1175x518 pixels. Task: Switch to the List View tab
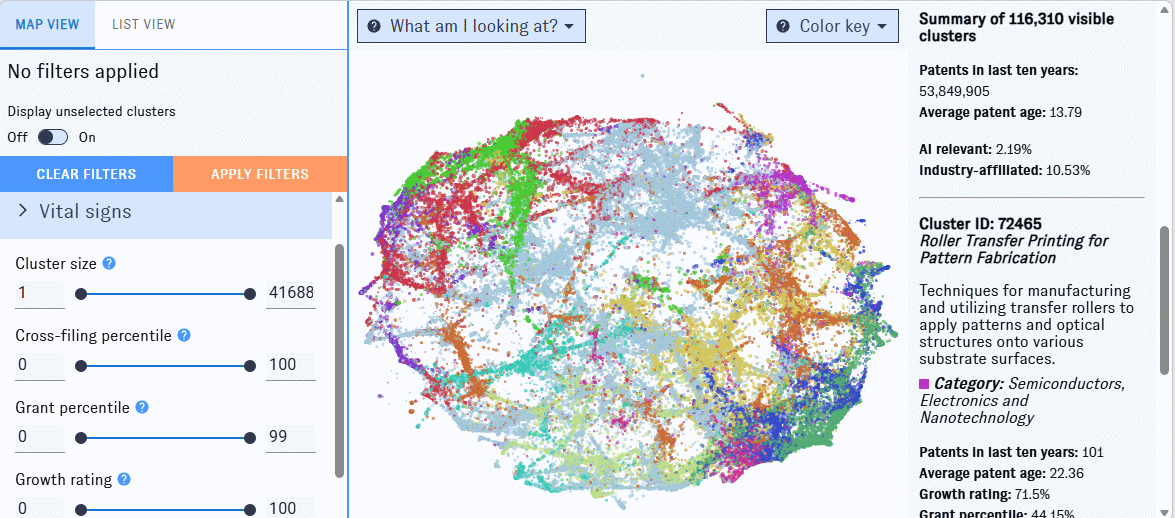point(144,24)
